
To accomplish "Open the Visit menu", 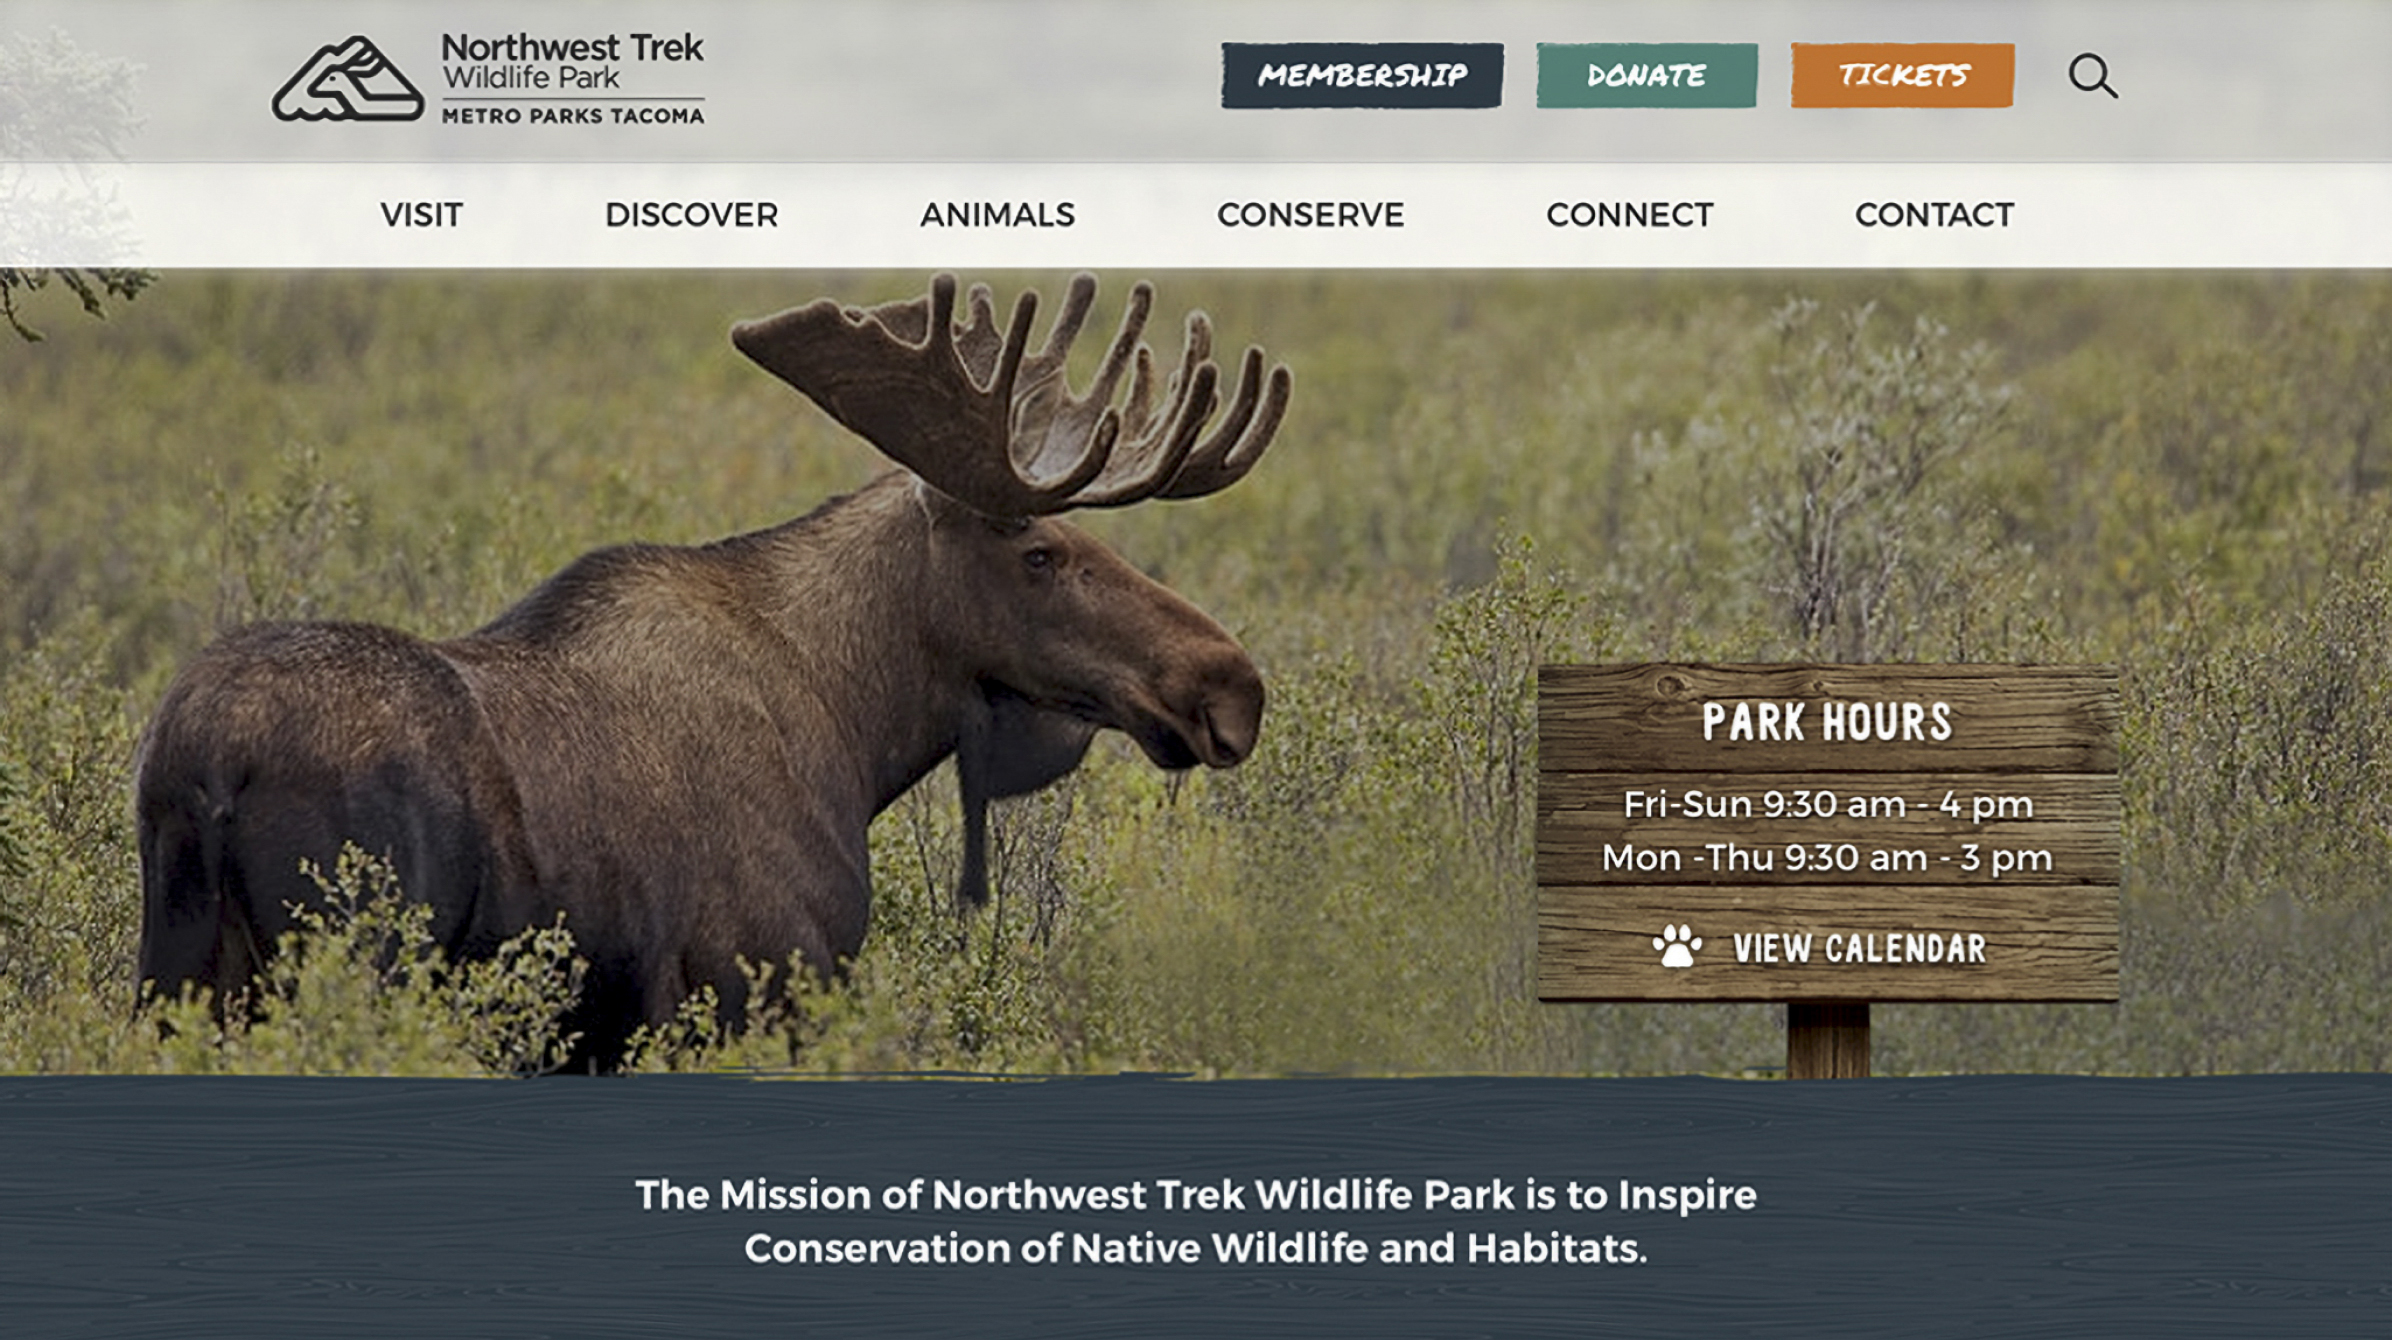I will [421, 215].
